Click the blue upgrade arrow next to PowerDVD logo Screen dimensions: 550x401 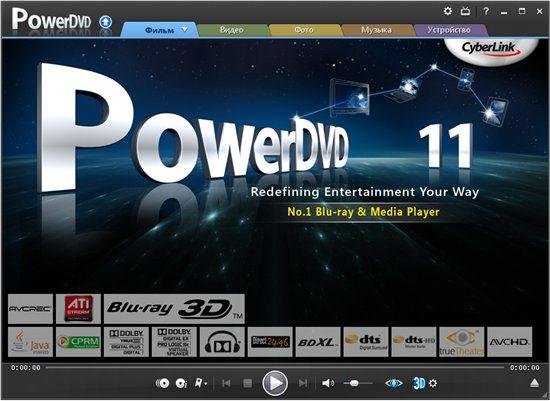(106, 22)
